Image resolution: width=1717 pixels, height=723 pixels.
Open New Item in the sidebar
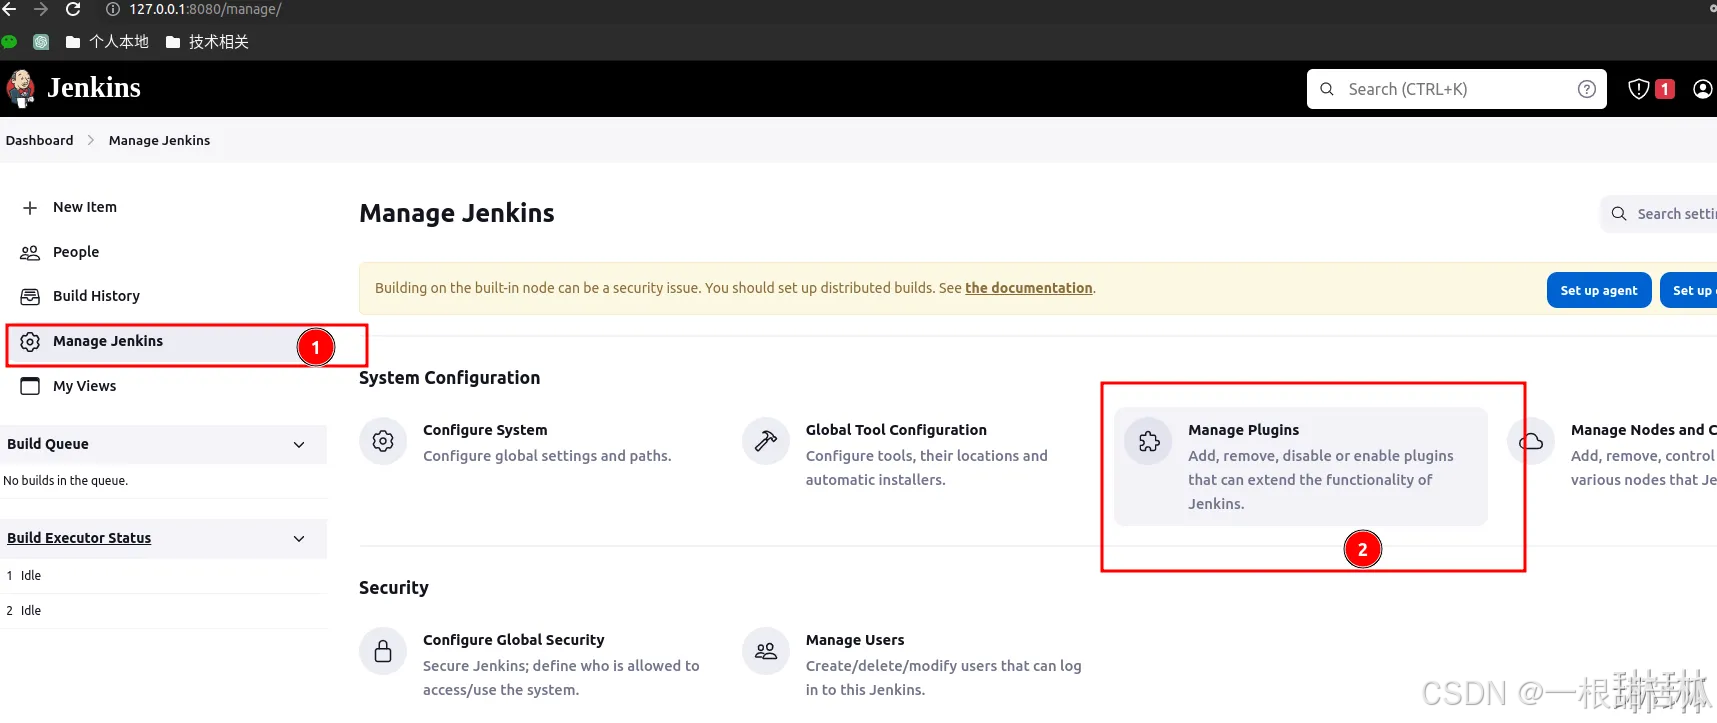tap(85, 207)
